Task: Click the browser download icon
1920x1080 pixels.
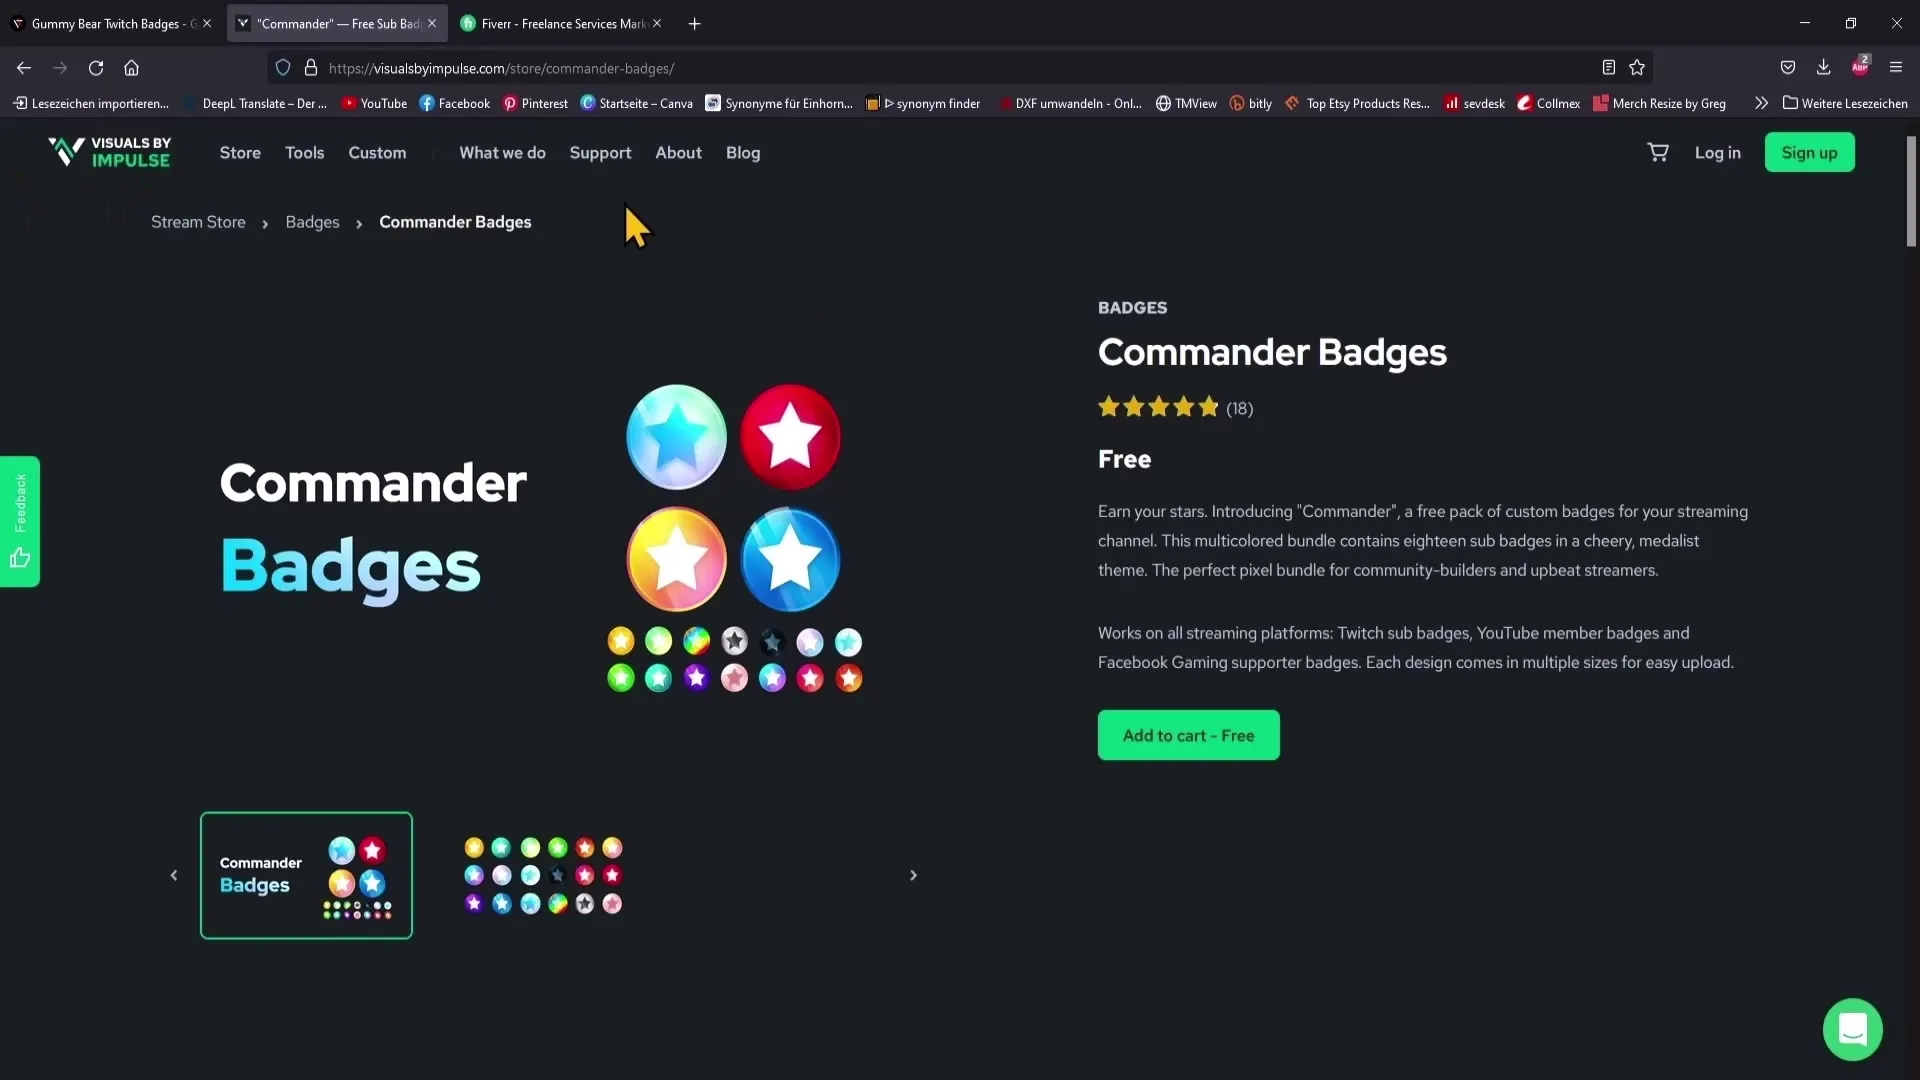Action: (1822, 67)
